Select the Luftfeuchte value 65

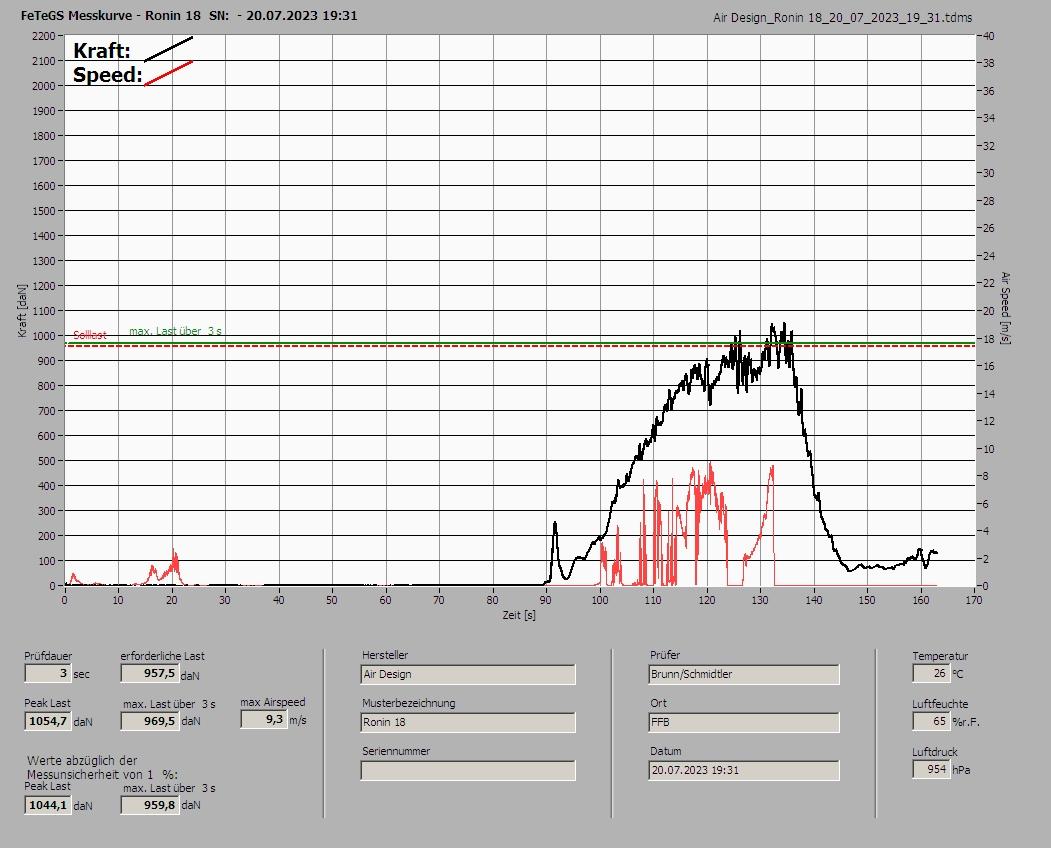click(x=931, y=721)
